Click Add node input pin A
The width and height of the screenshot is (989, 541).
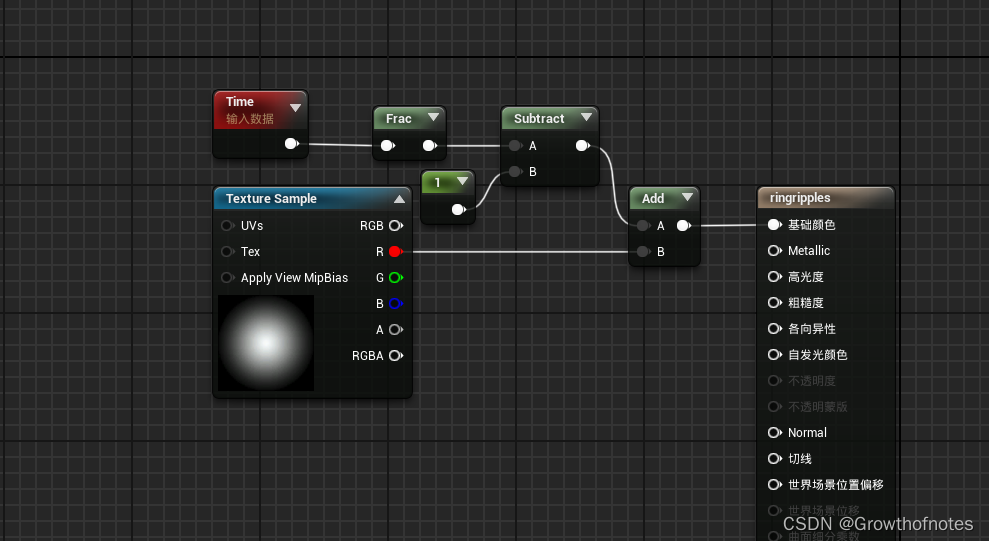643,226
